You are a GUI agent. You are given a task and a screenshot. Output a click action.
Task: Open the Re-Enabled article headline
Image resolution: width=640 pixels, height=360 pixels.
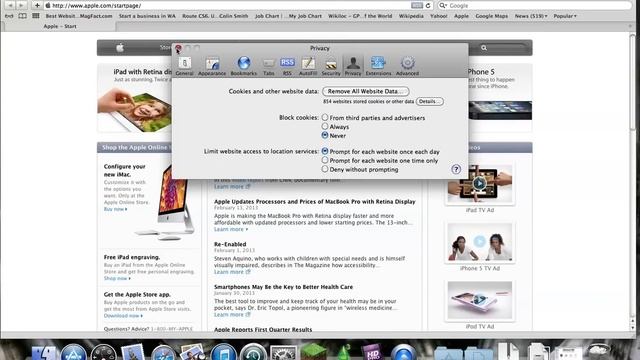[x=230, y=244]
